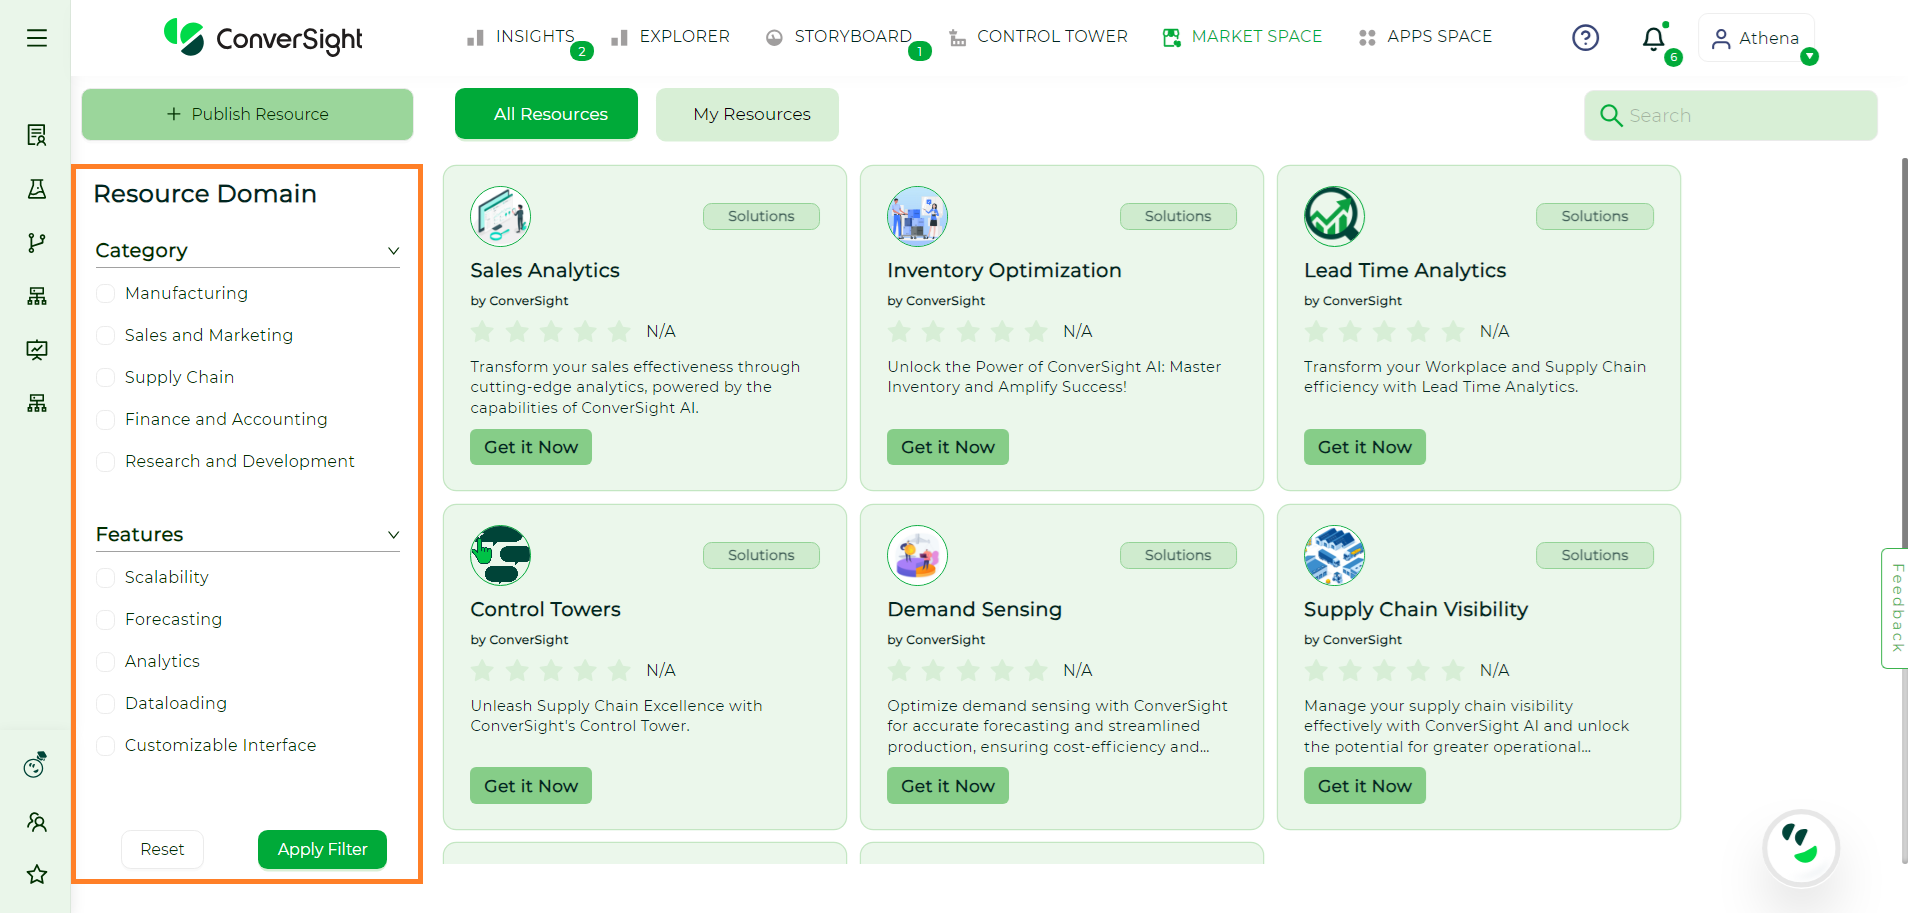Get it Now for Sales Analytics
This screenshot has width=1908, height=913.
(x=531, y=447)
